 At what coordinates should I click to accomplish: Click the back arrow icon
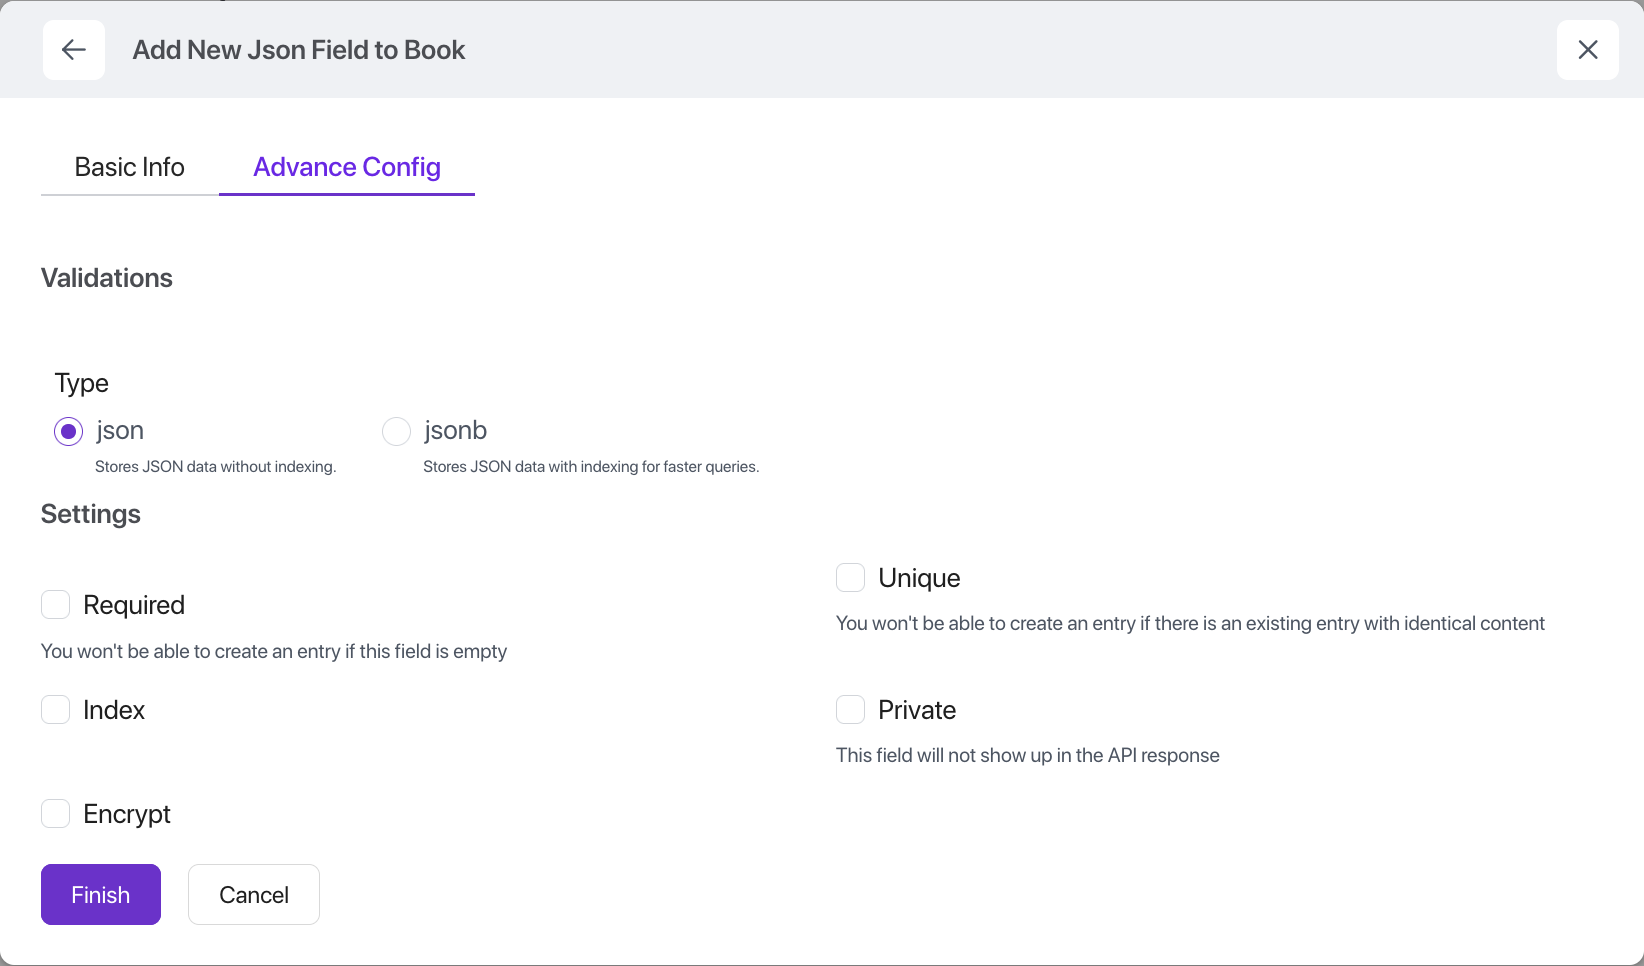pyautogui.click(x=74, y=50)
